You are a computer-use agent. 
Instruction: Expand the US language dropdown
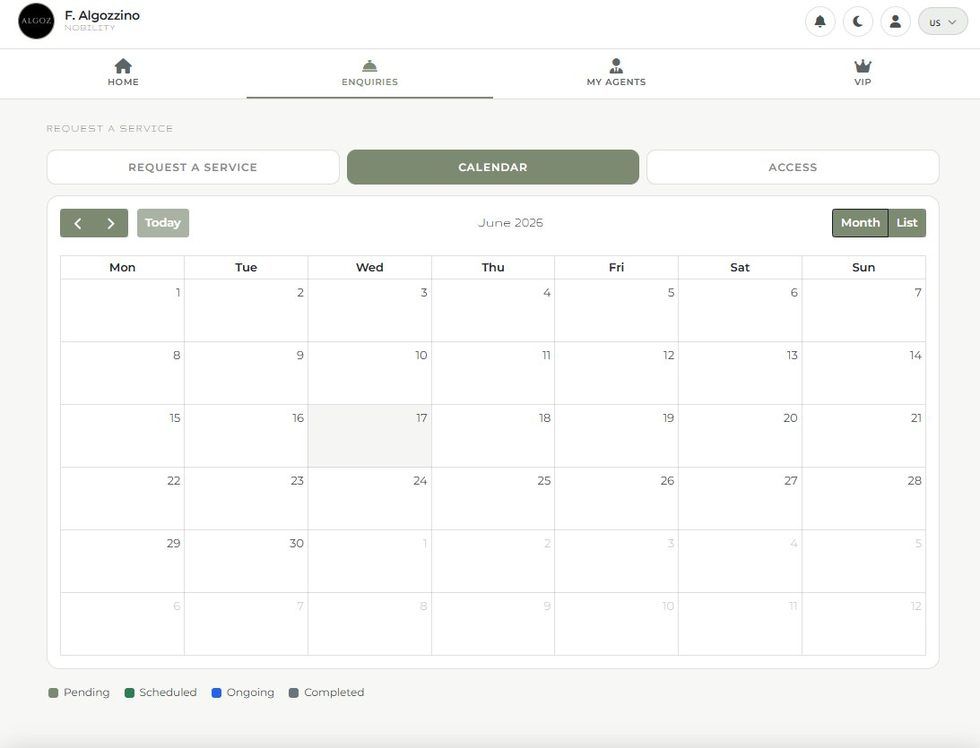942,22
